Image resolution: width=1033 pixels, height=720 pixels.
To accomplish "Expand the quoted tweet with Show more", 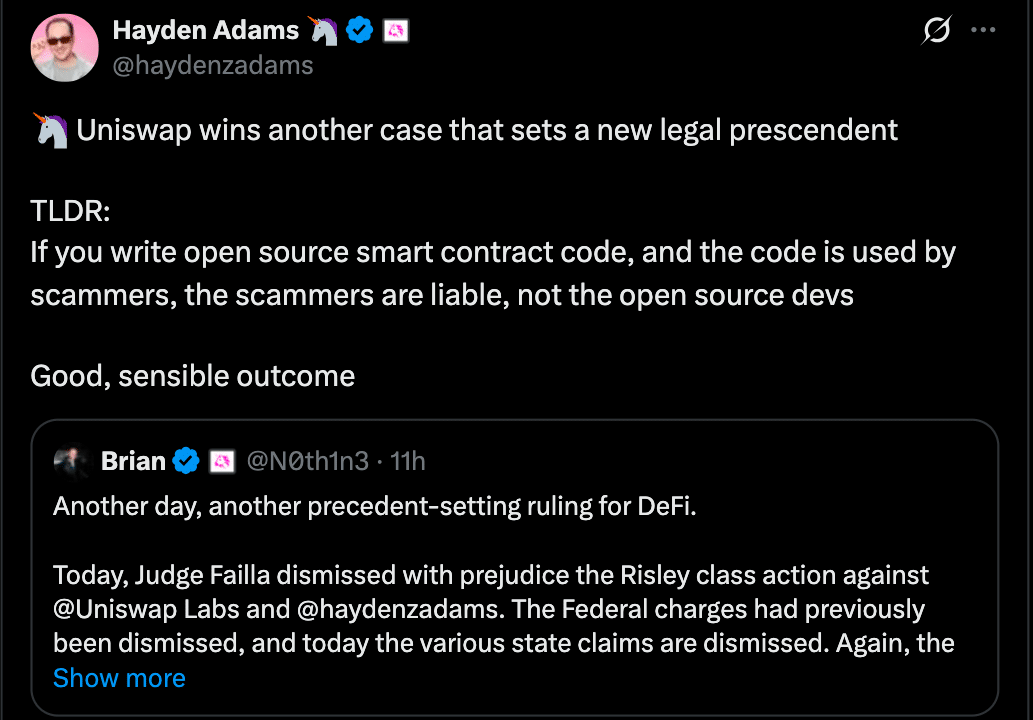I will point(119,678).
